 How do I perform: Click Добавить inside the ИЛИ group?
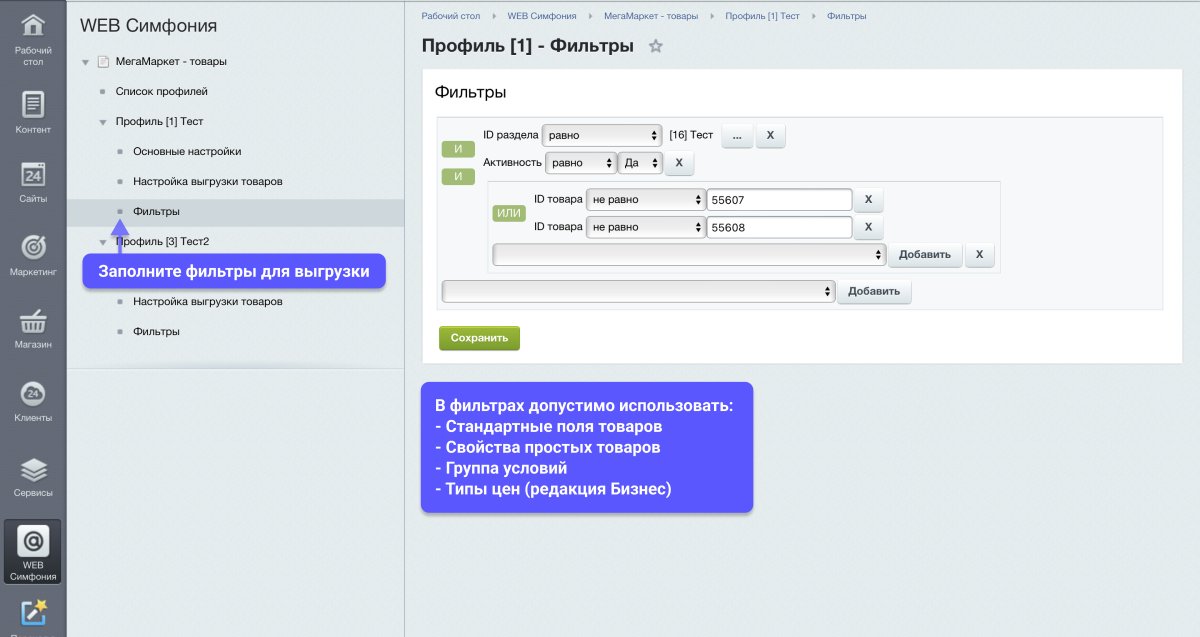click(x=925, y=254)
